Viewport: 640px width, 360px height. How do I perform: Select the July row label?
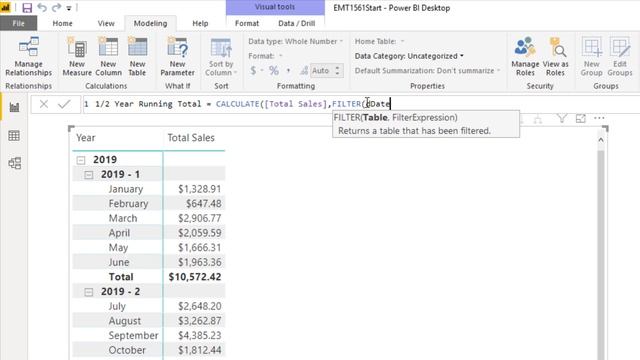117,306
